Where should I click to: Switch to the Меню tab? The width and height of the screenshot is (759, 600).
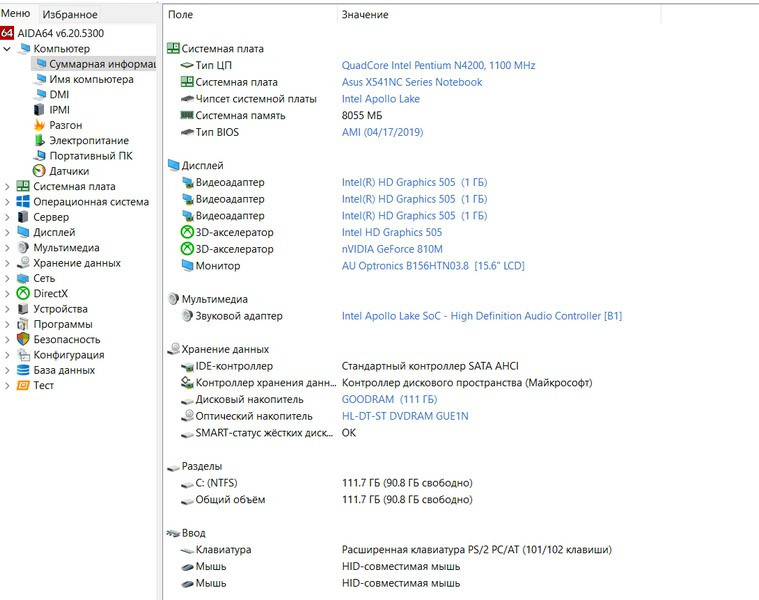click(x=15, y=14)
